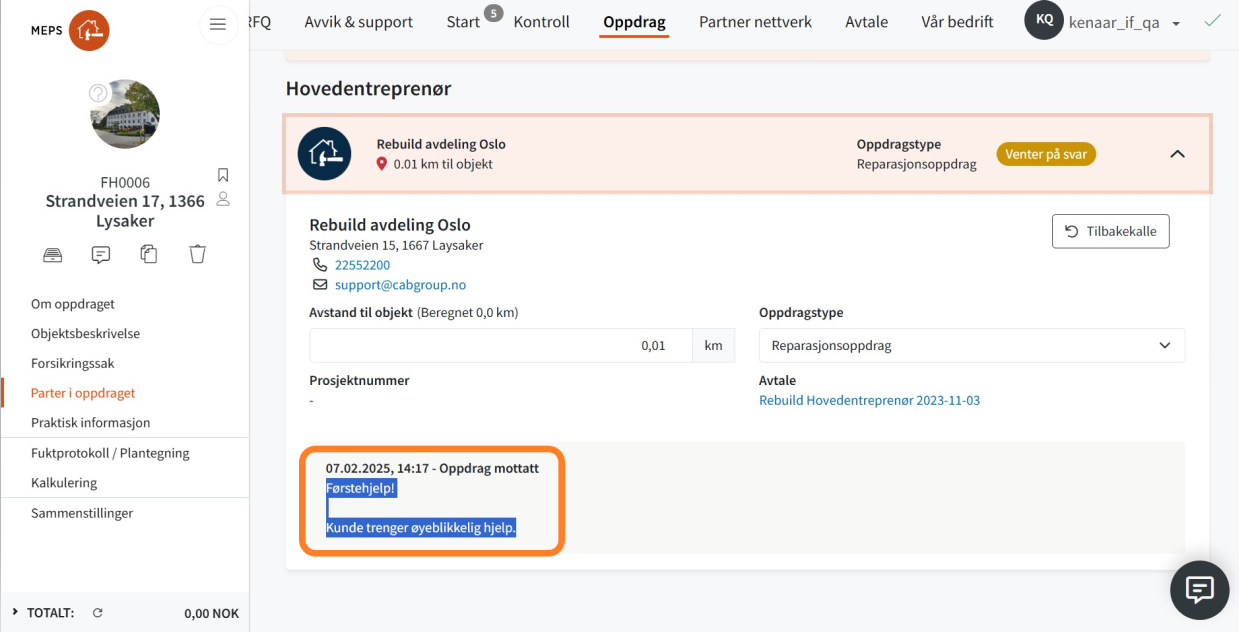Click the question mark help badge
Screen dimensions: 1239x632
tap(98, 93)
